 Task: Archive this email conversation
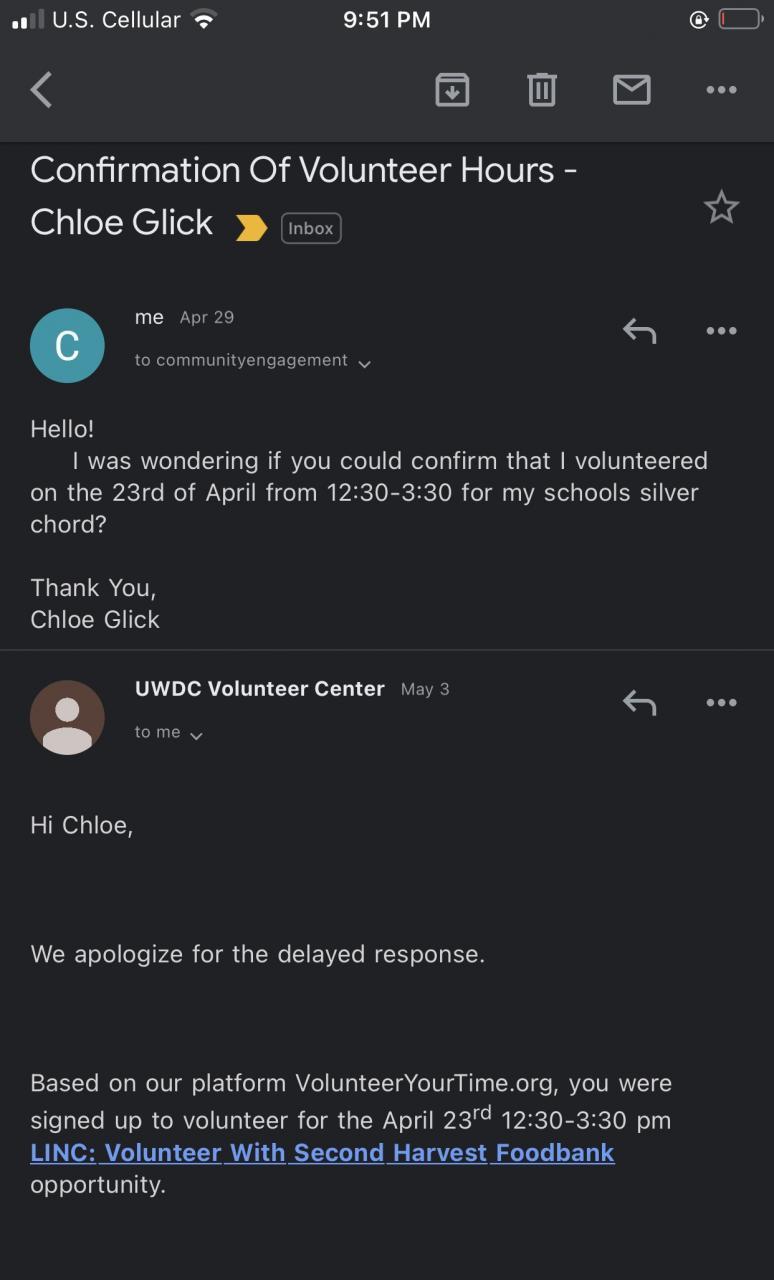point(452,90)
